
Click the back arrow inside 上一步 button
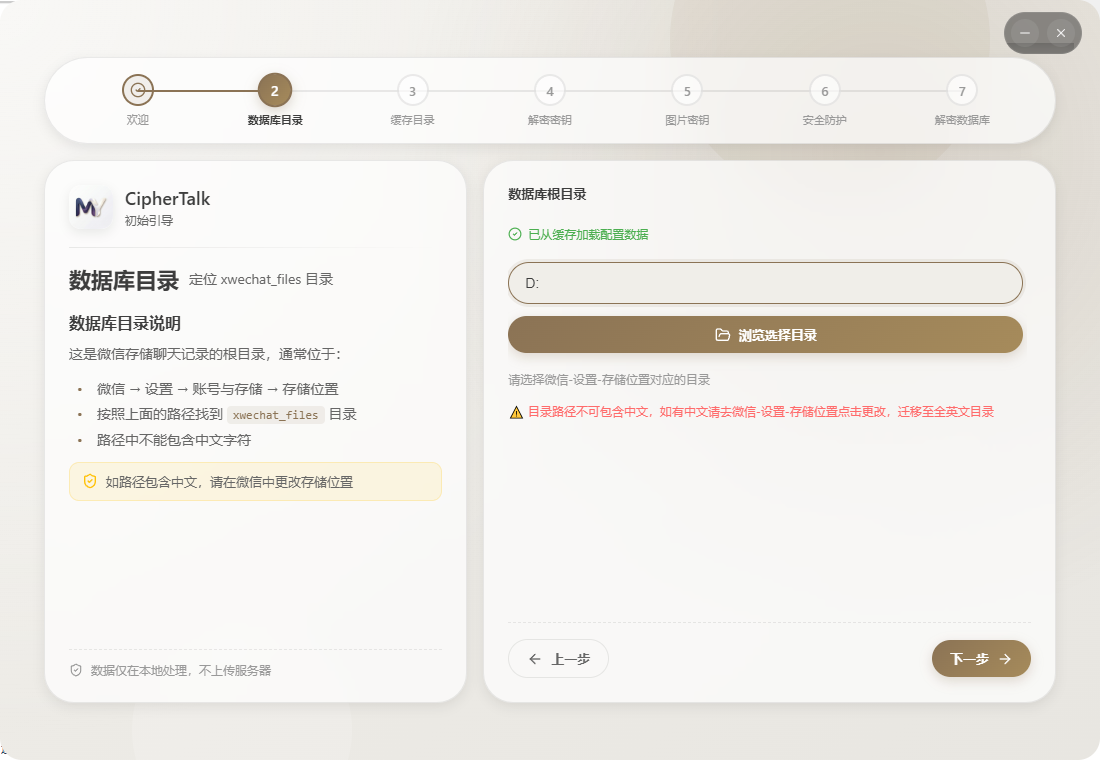(535, 658)
